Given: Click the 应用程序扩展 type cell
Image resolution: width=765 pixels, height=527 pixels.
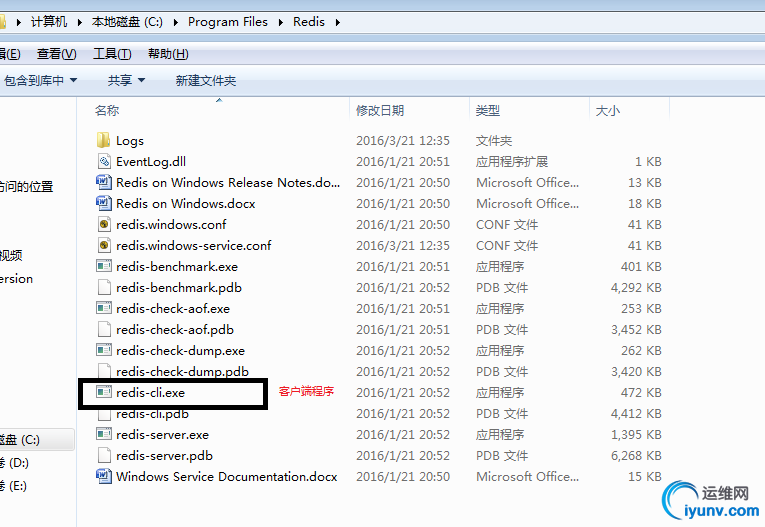Looking at the screenshot, I should (512, 162).
